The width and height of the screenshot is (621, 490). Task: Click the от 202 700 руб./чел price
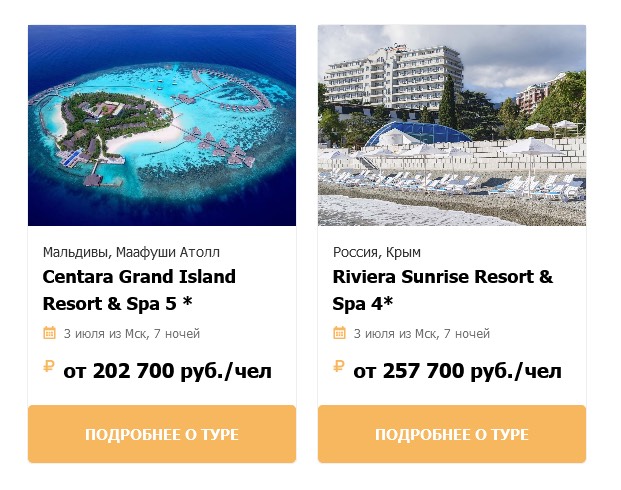pos(168,371)
